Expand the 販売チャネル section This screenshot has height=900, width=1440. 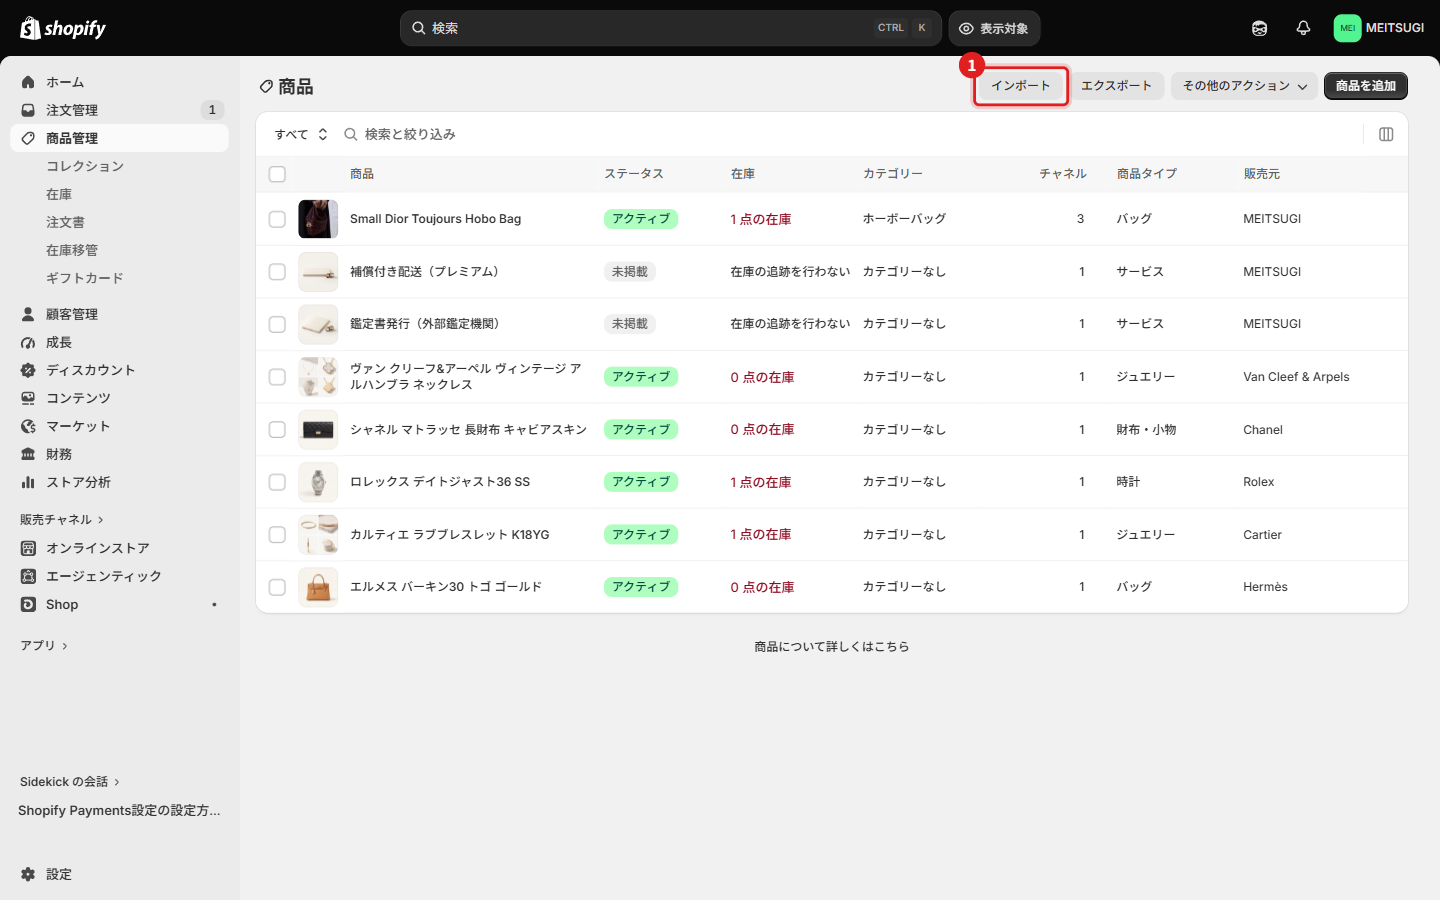(62, 520)
